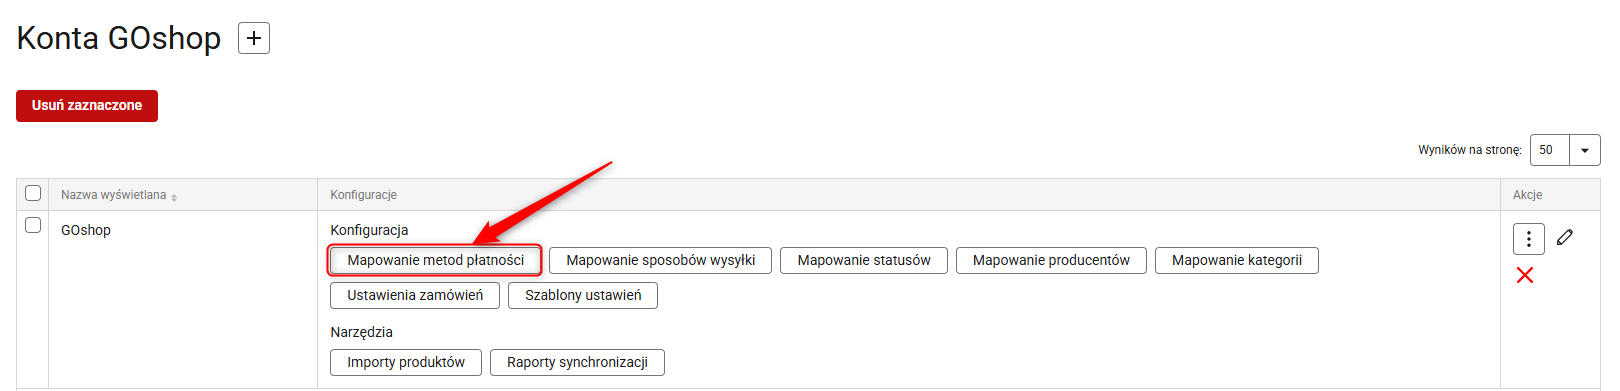Open Szablony ustawień

coord(583,295)
